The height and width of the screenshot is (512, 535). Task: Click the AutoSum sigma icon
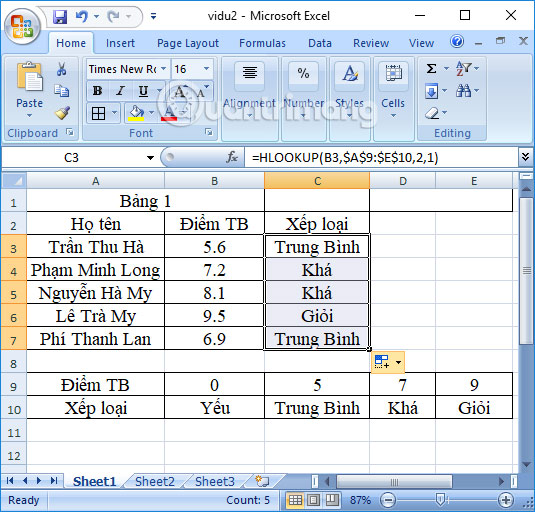point(432,69)
